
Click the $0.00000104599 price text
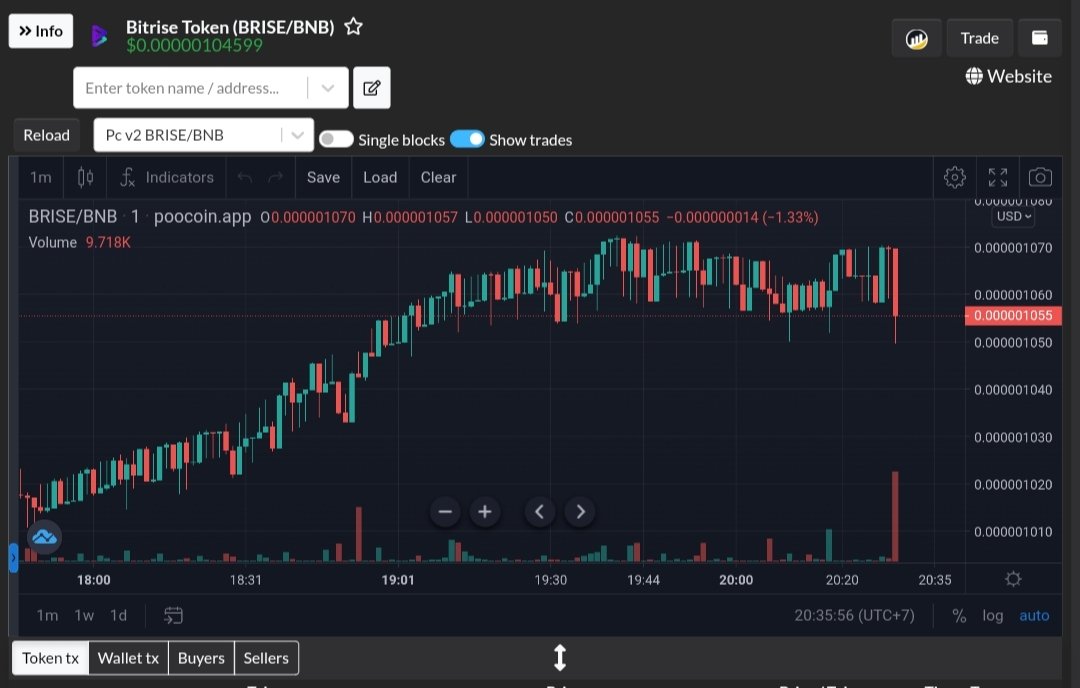(x=194, y=45)
